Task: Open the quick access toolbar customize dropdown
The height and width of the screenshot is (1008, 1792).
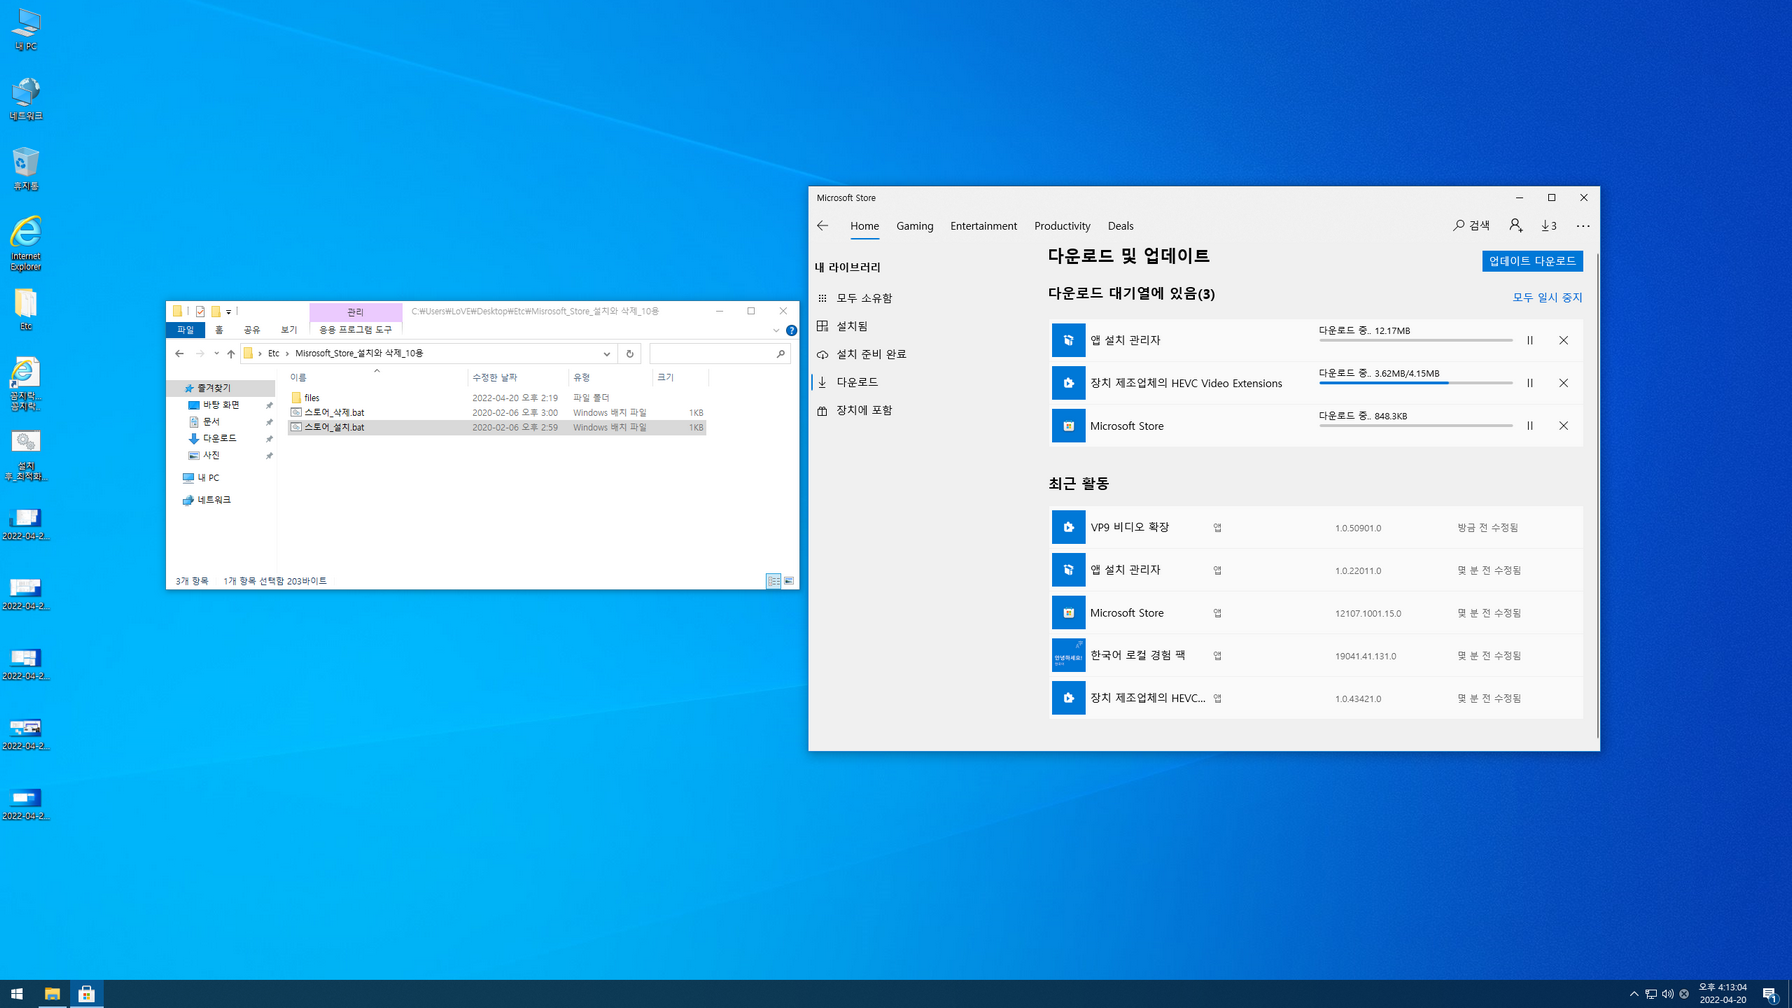Action: pos(228,312)
